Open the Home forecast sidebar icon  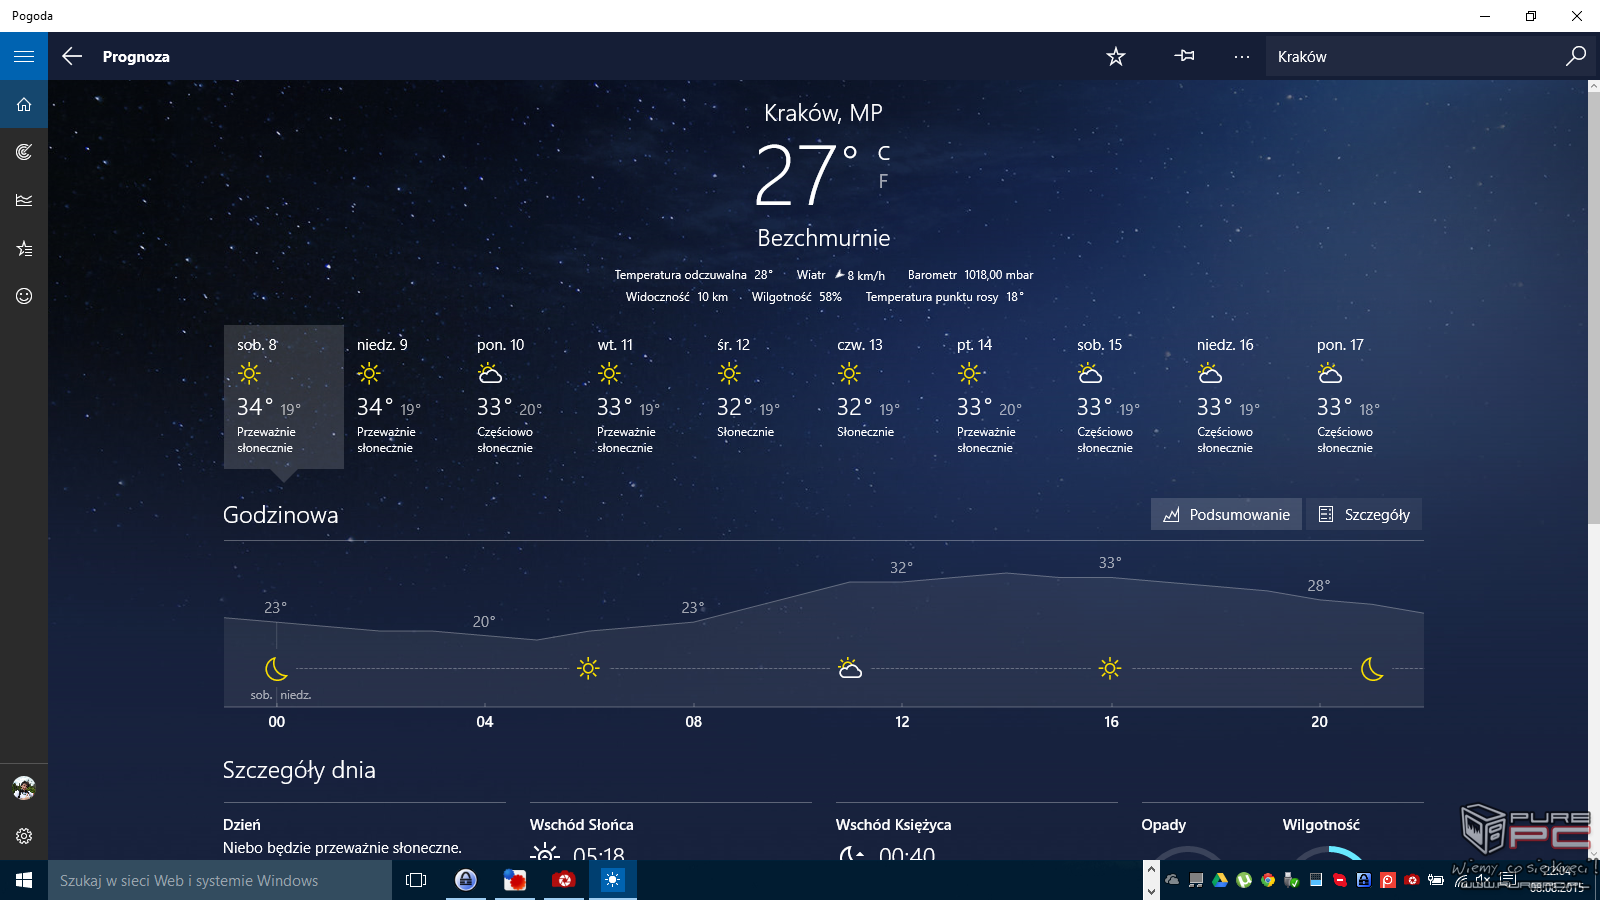point(24,104)
